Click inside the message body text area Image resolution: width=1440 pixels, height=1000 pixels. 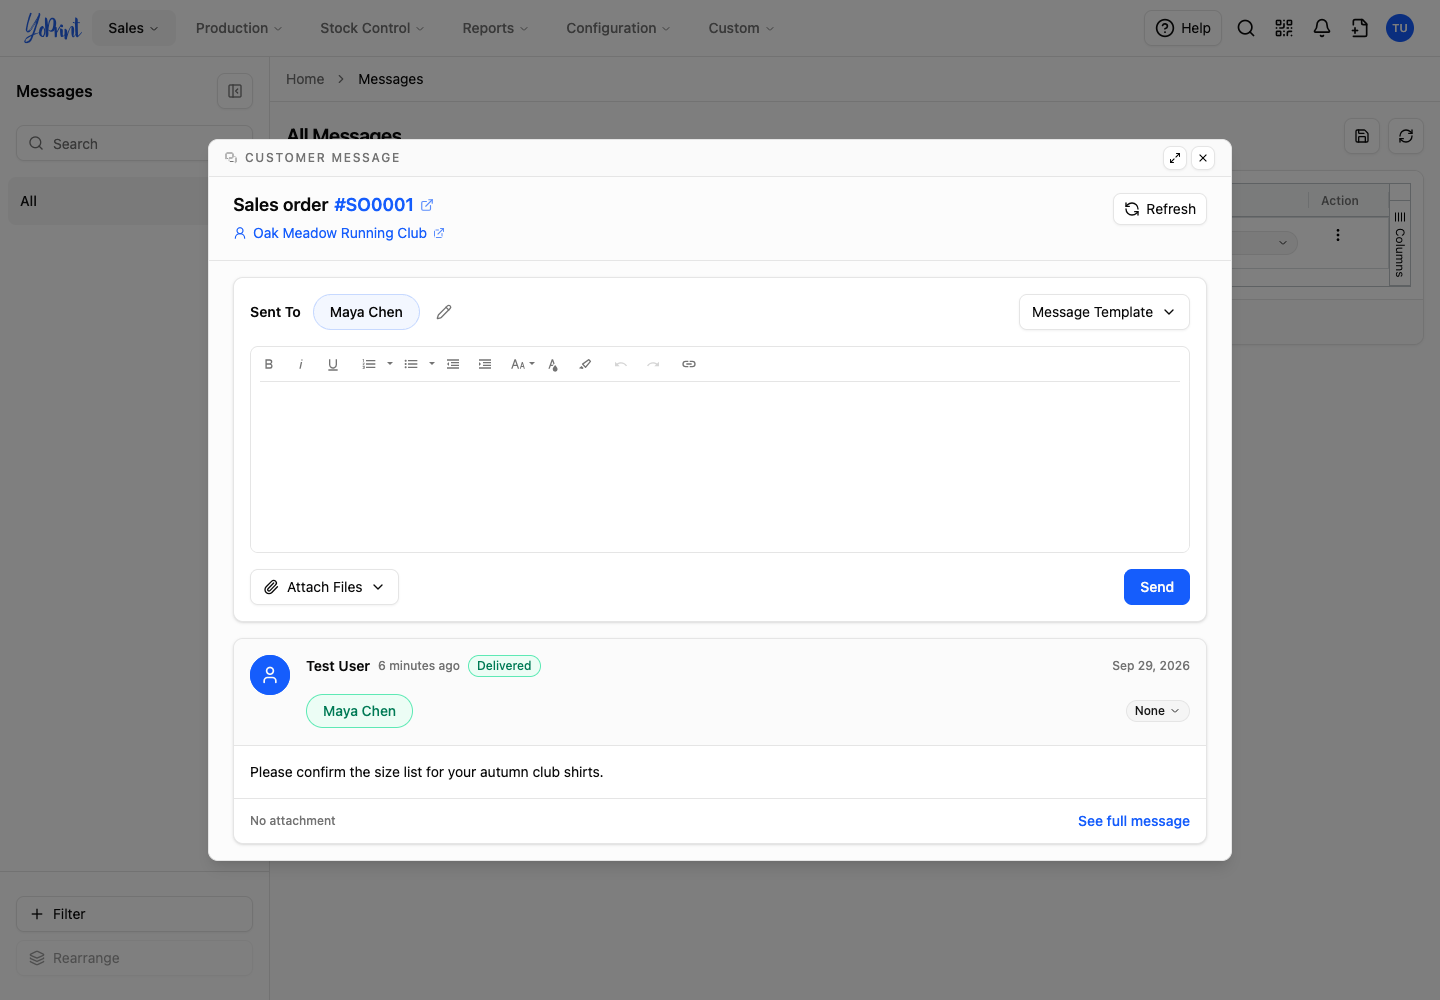(x=720, y=466)
